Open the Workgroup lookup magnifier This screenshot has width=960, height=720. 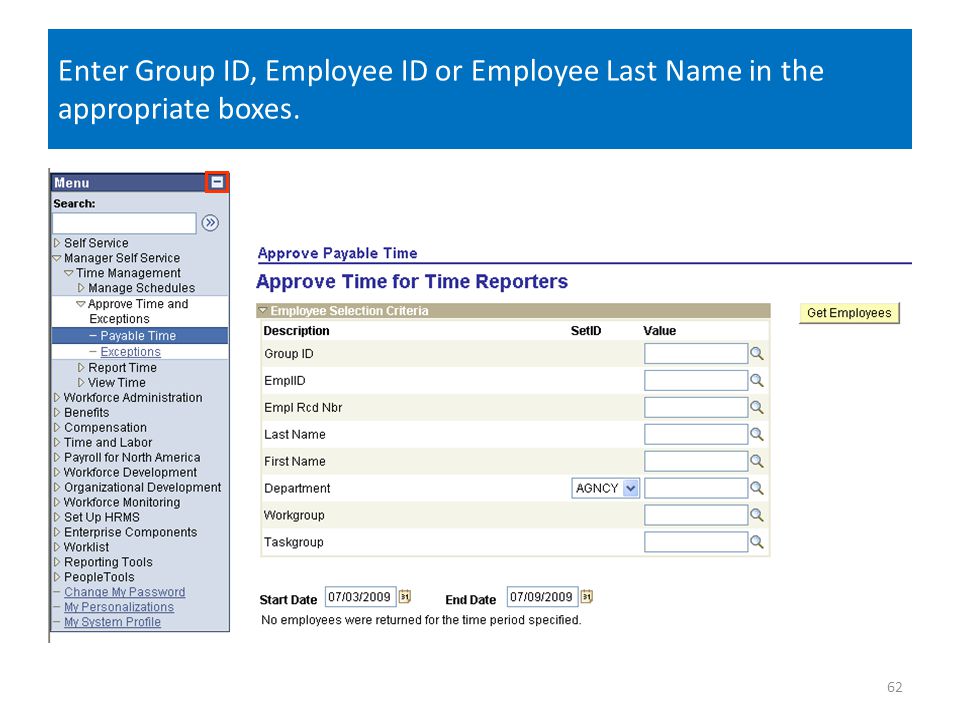pyautogui.click(x=757, y=515)
